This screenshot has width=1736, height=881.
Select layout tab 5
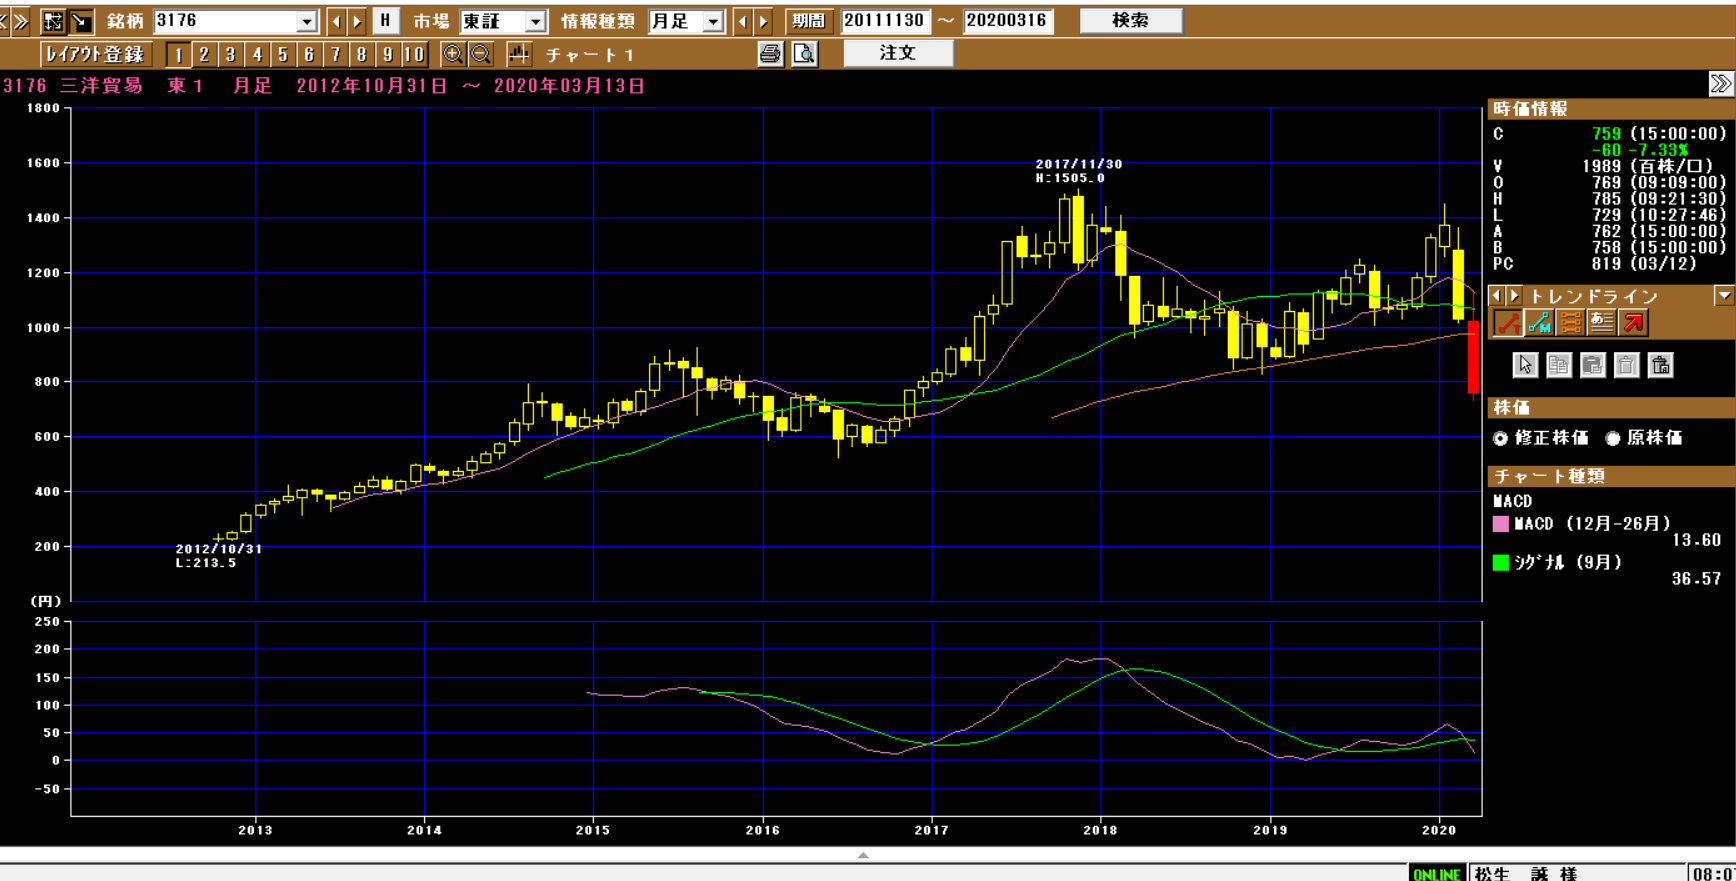(x=283, y=55)
